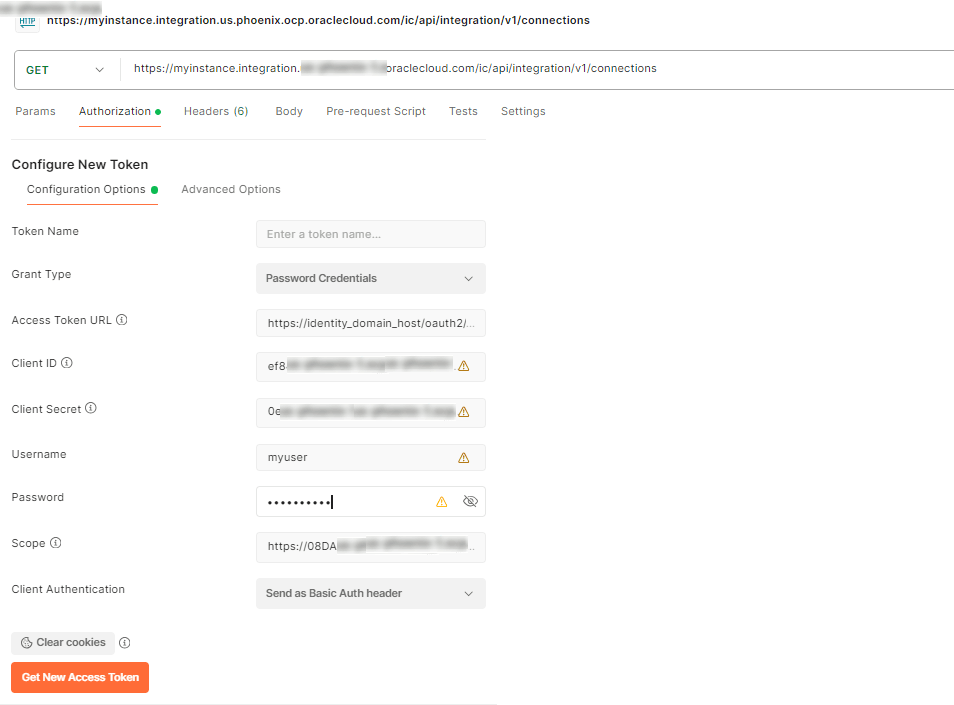Click the info icon next to Access Token URL

[x=124, y=320]
